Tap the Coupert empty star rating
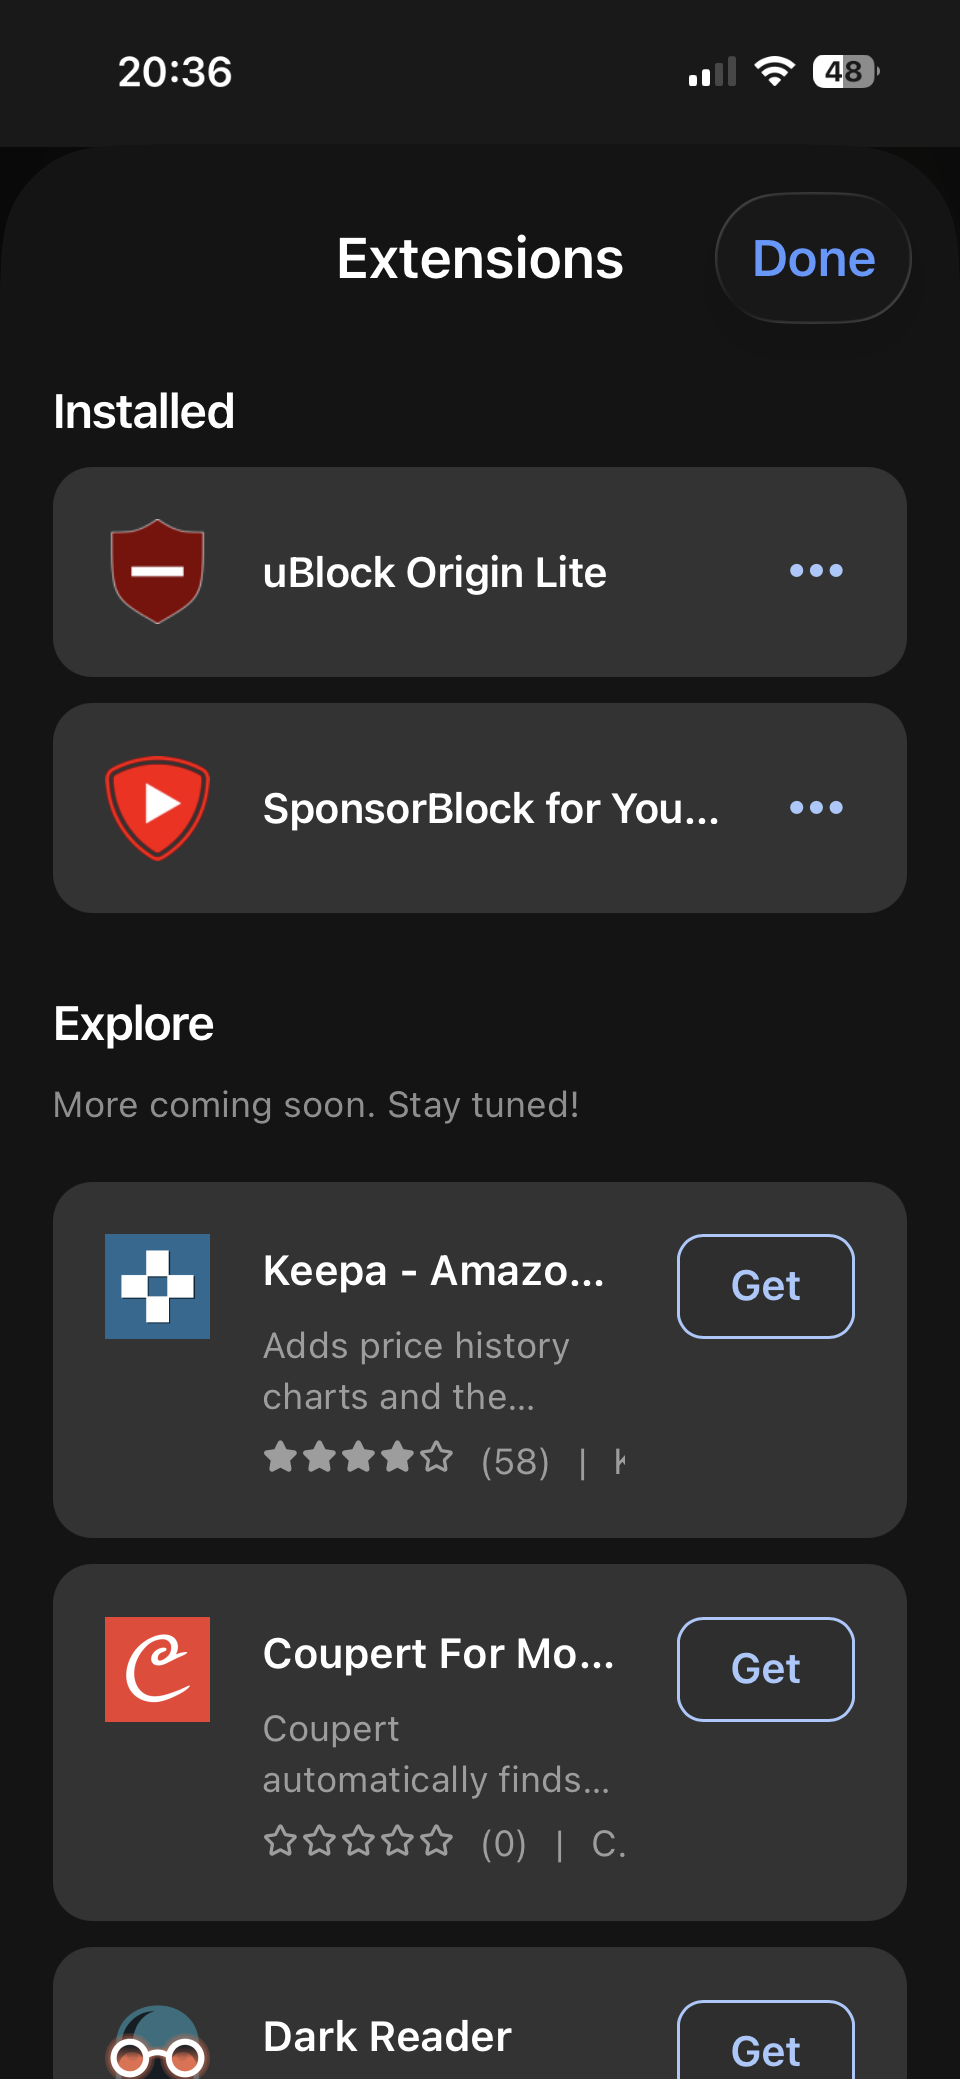Image resolution: width=960 pixels, height=2079 pixels. coord(358,1841)
